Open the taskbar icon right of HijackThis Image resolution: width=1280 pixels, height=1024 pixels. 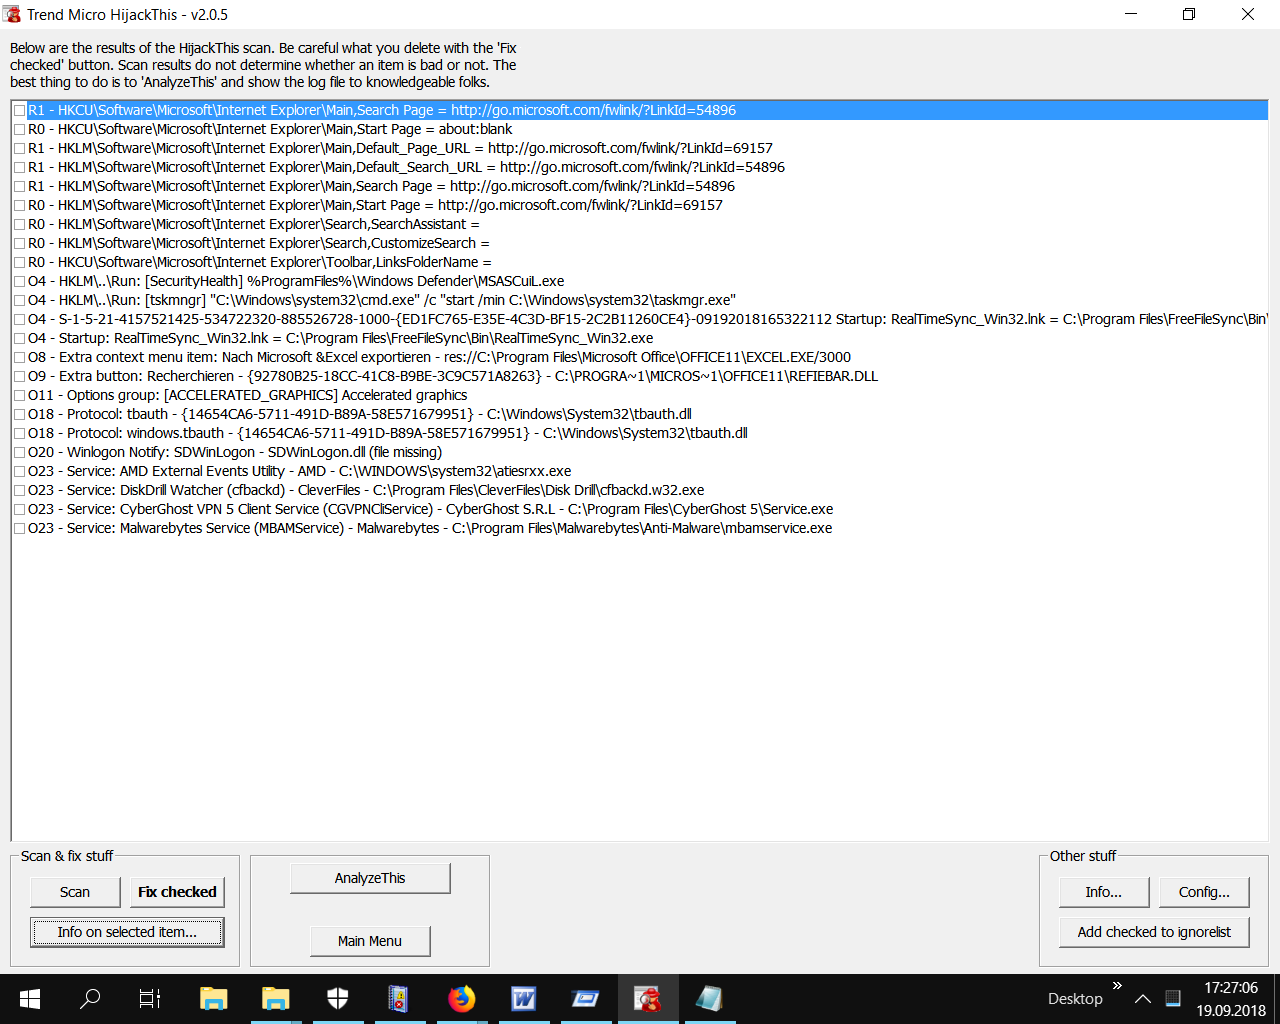709,998
